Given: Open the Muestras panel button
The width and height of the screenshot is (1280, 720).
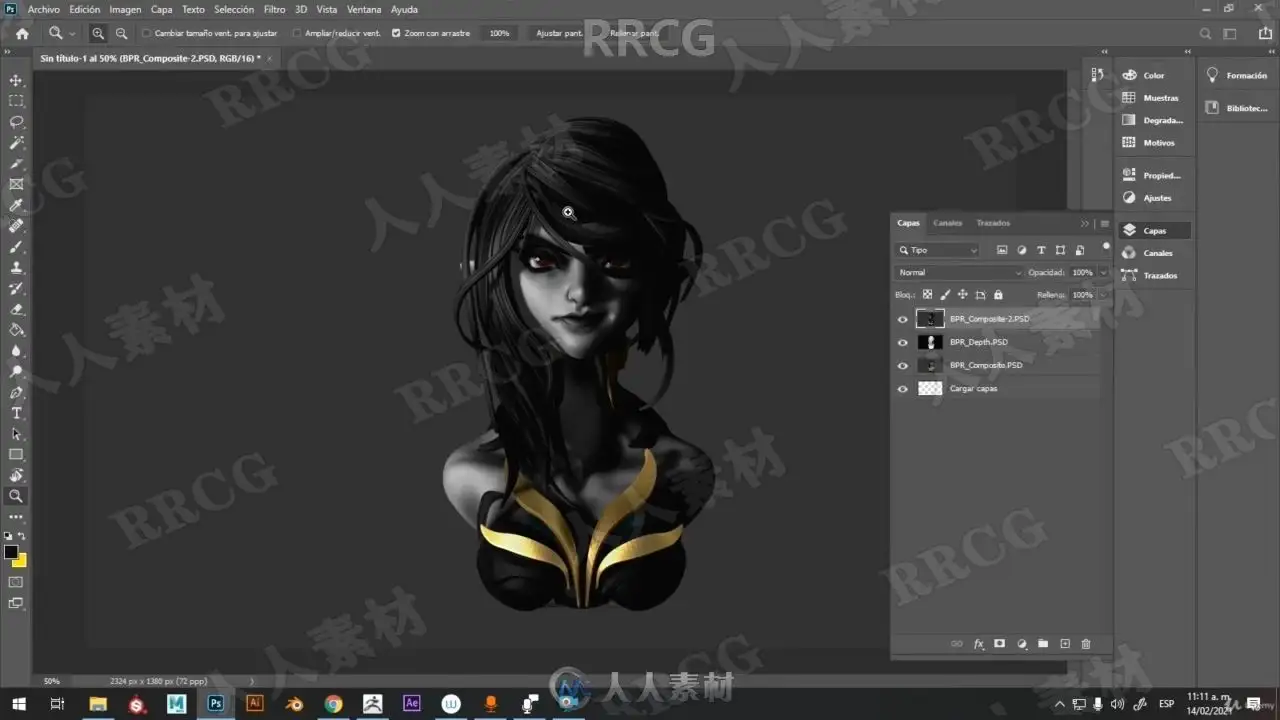Looking at the screenshot, I should pyautogui.click(x=1153, y=98).
